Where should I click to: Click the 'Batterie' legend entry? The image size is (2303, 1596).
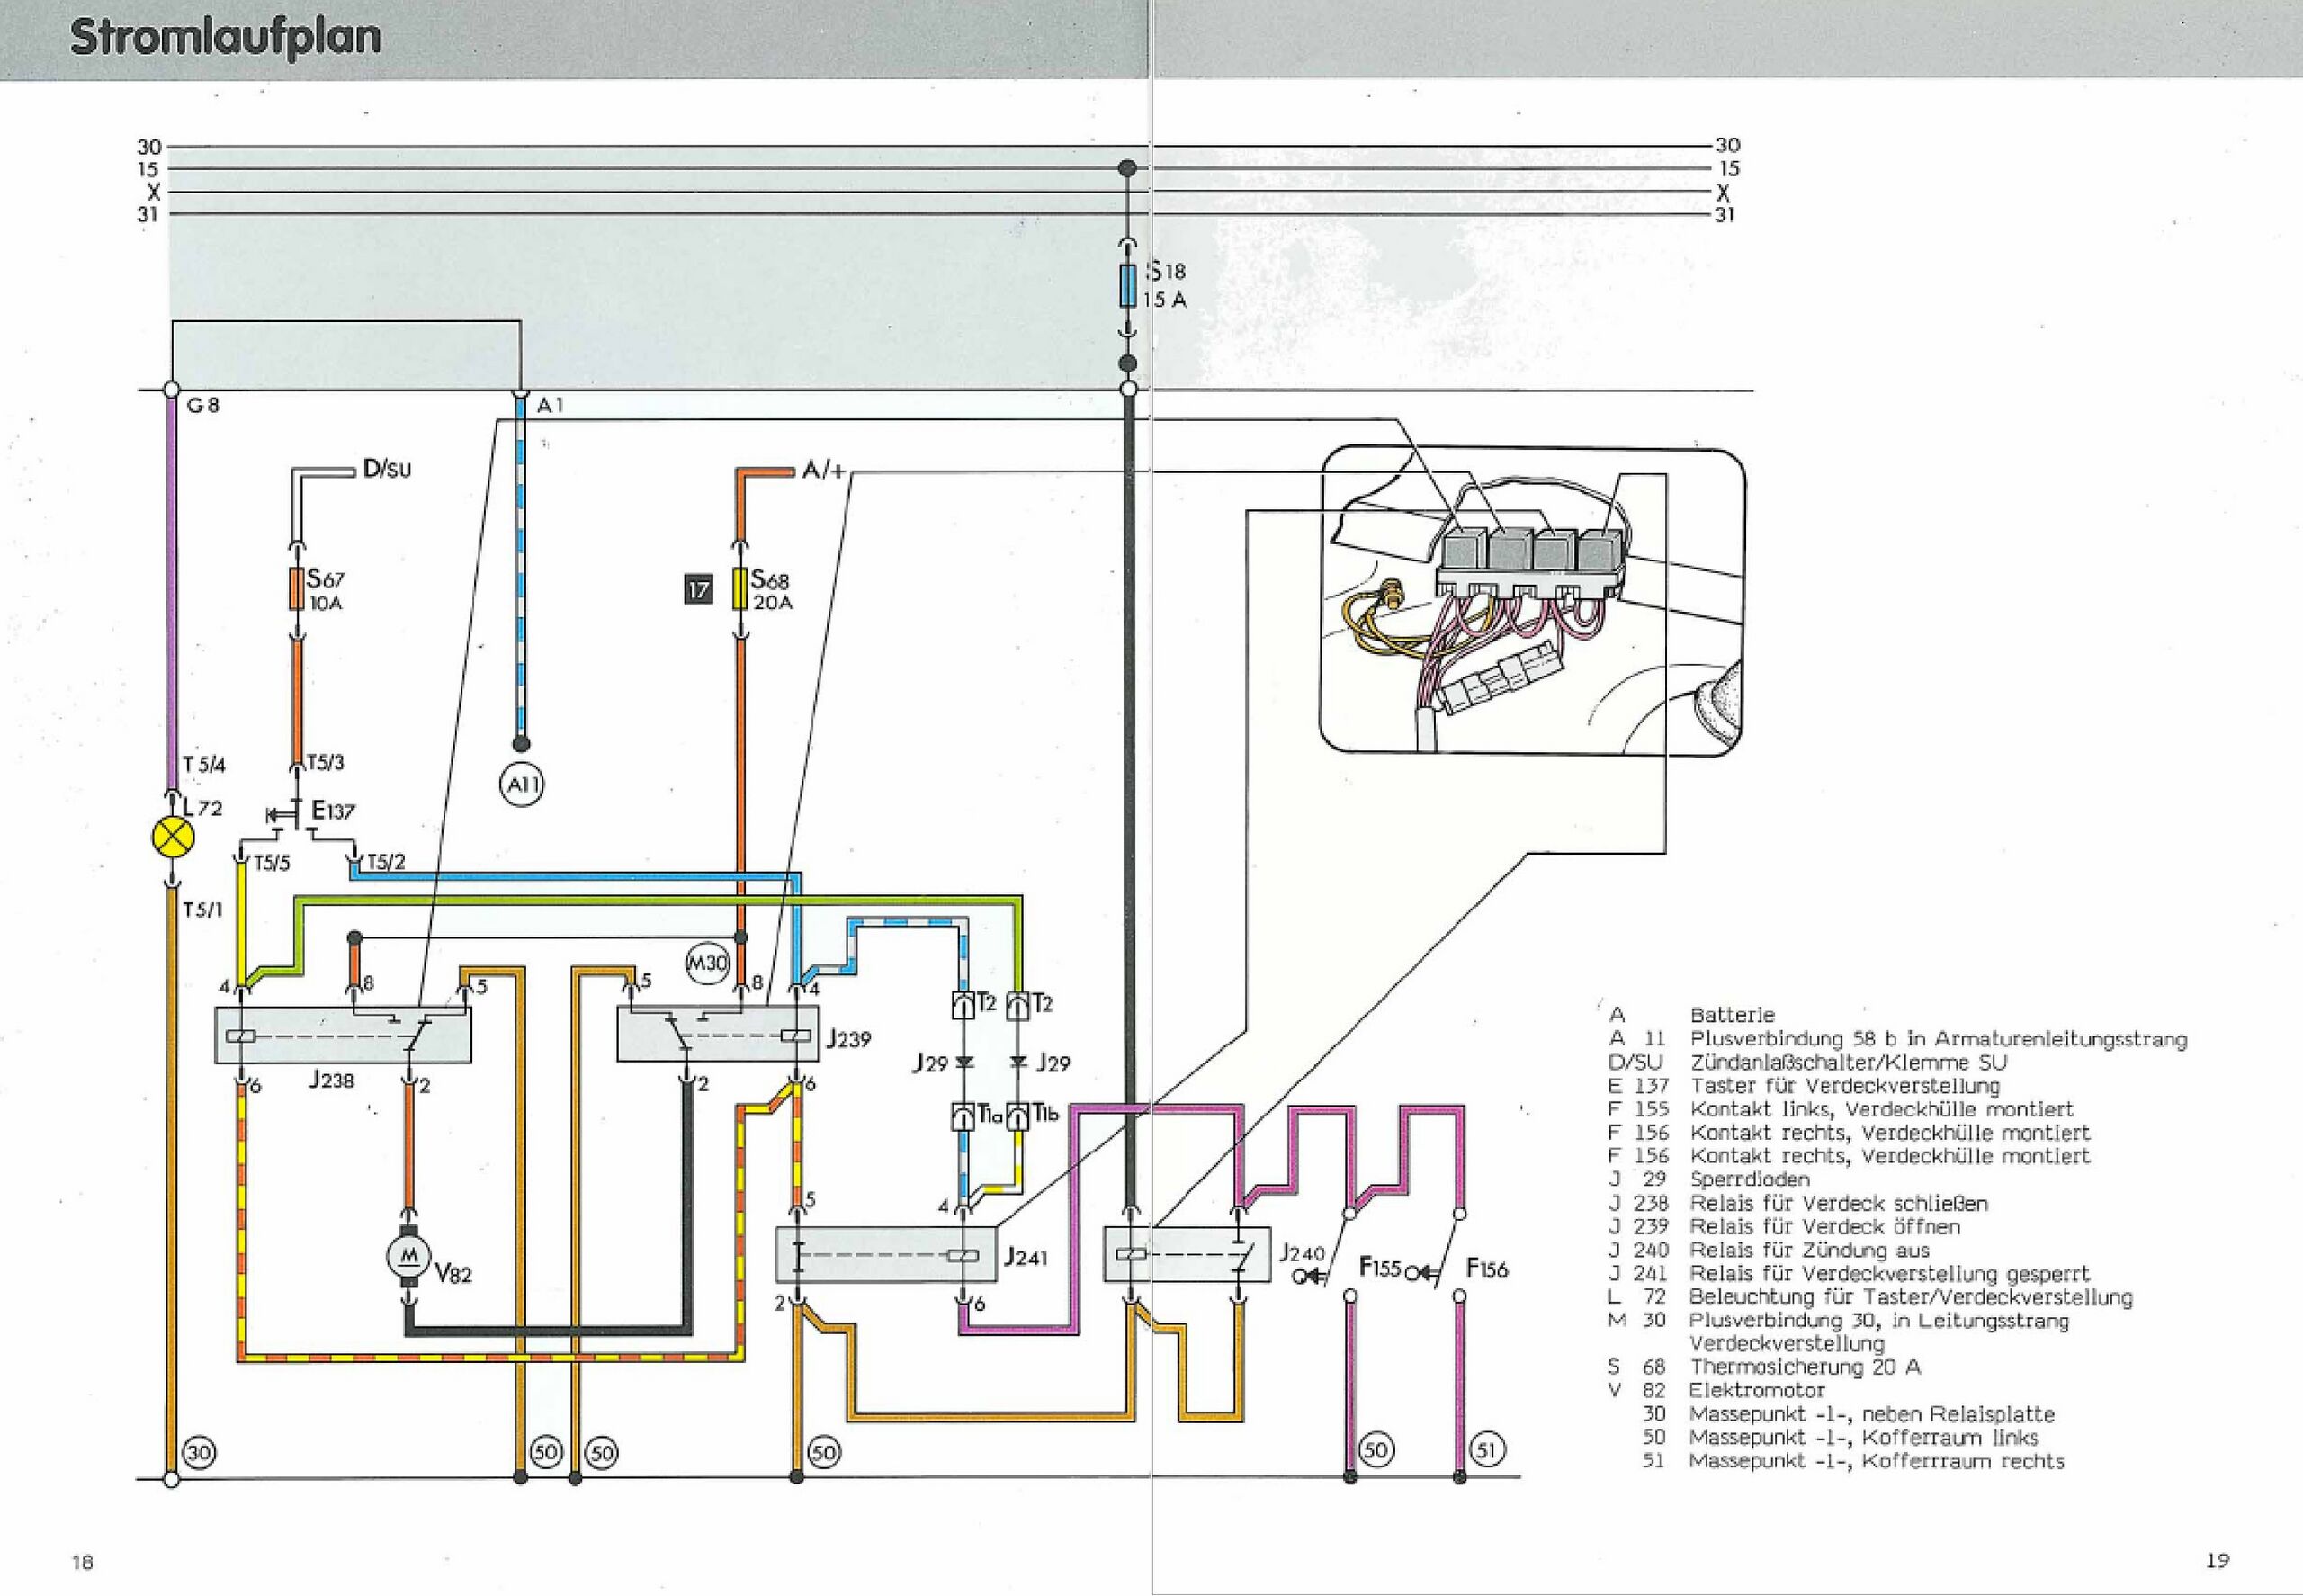click(x=1732, y=1016)
